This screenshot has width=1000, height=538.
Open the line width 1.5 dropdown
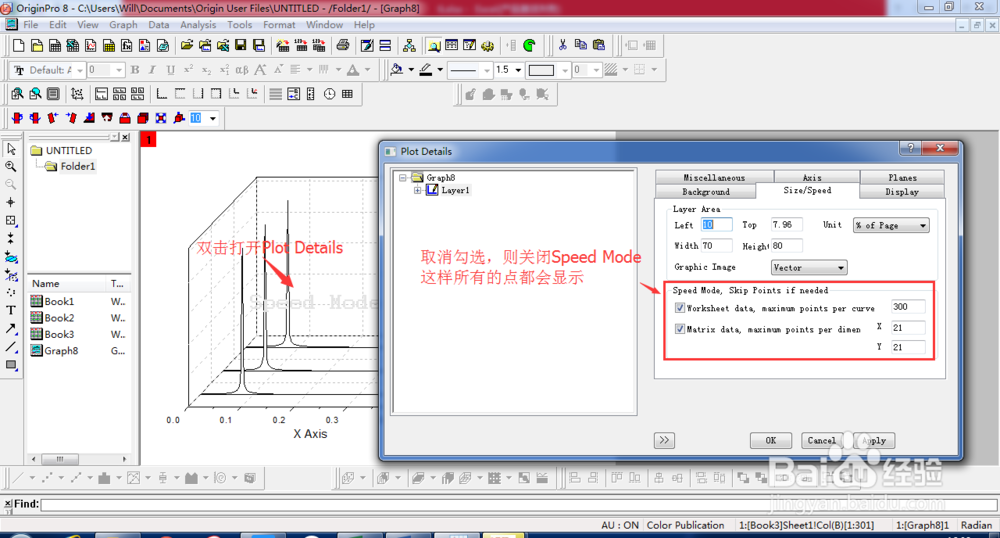[x=518, y=70]
